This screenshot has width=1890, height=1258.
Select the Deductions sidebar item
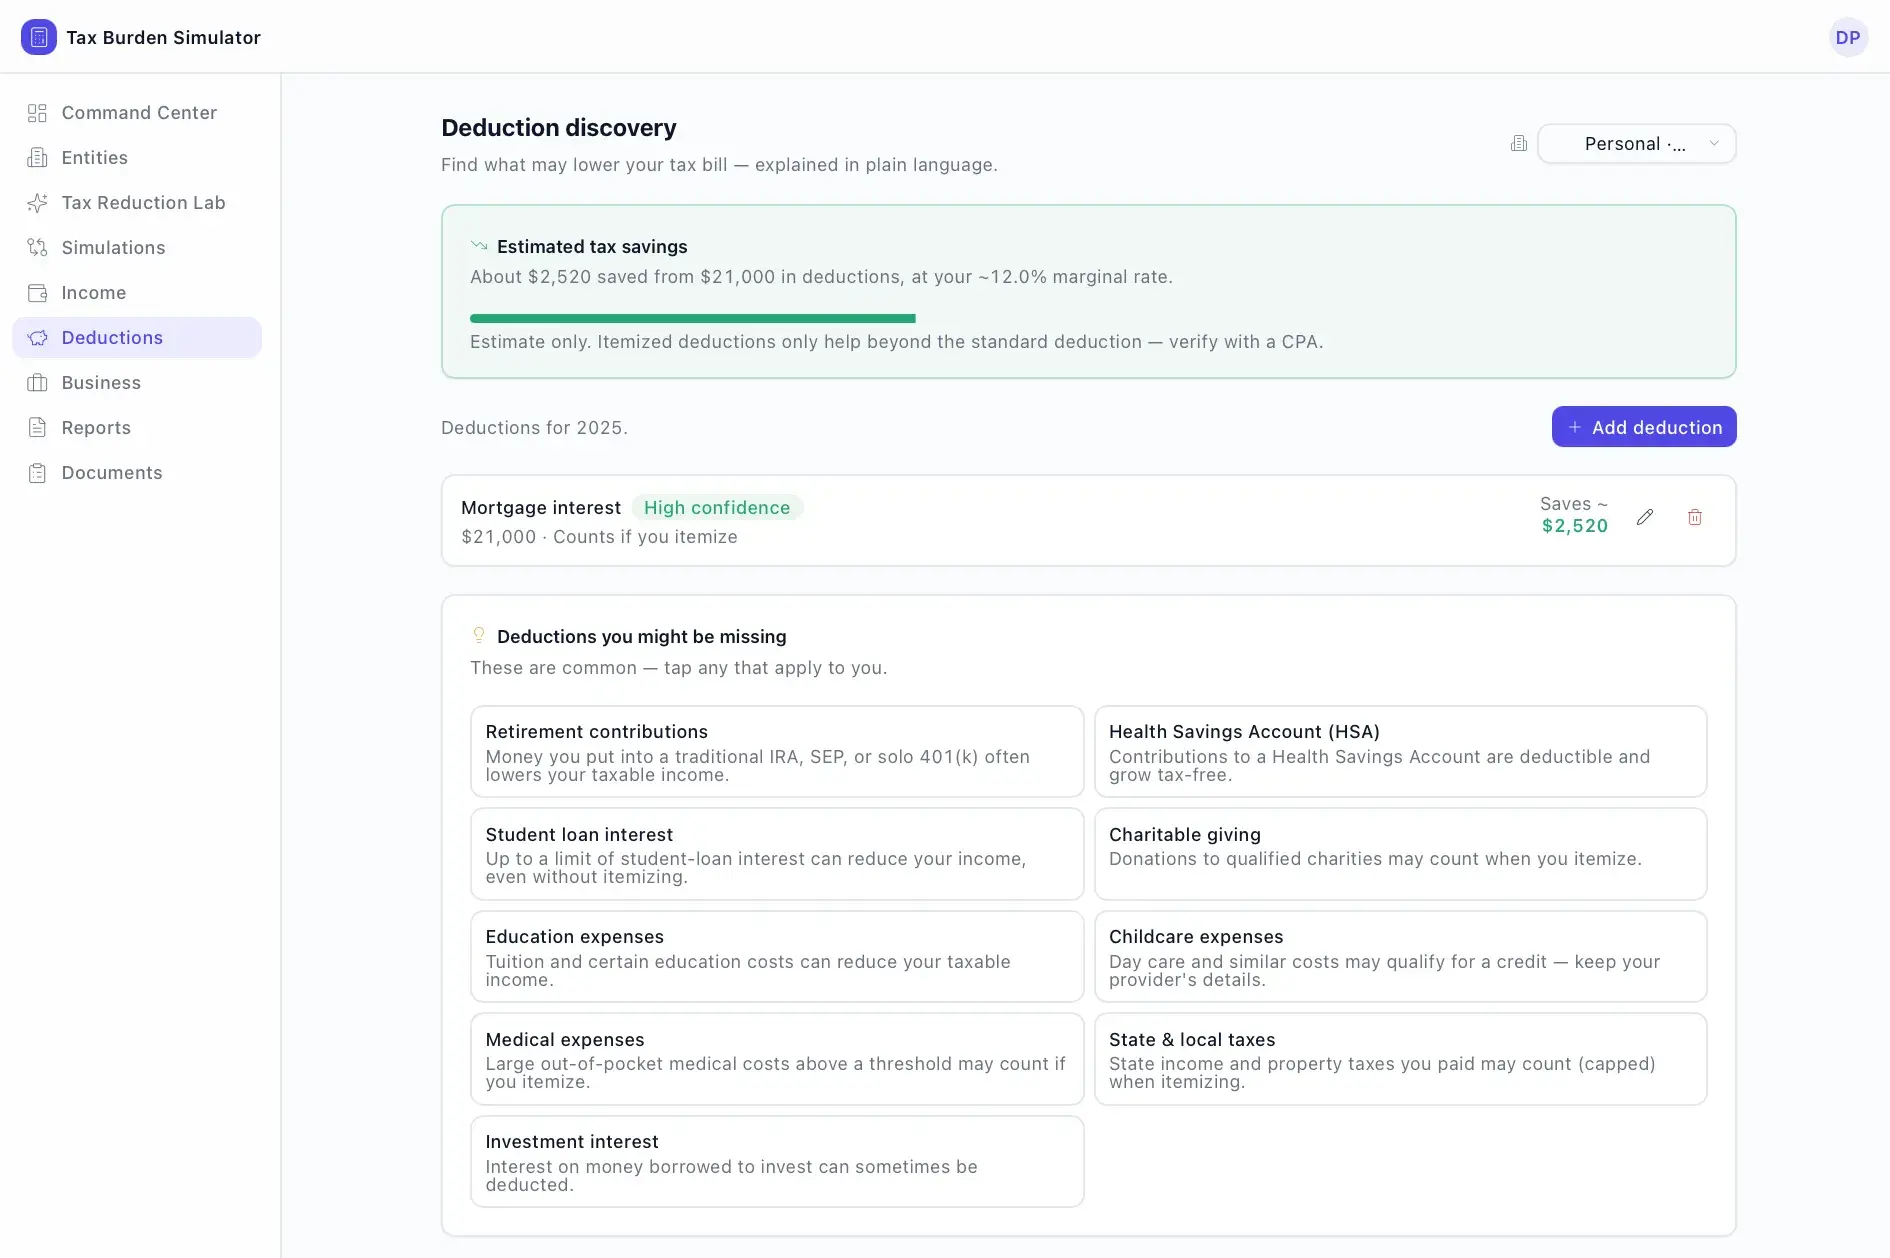137,338
